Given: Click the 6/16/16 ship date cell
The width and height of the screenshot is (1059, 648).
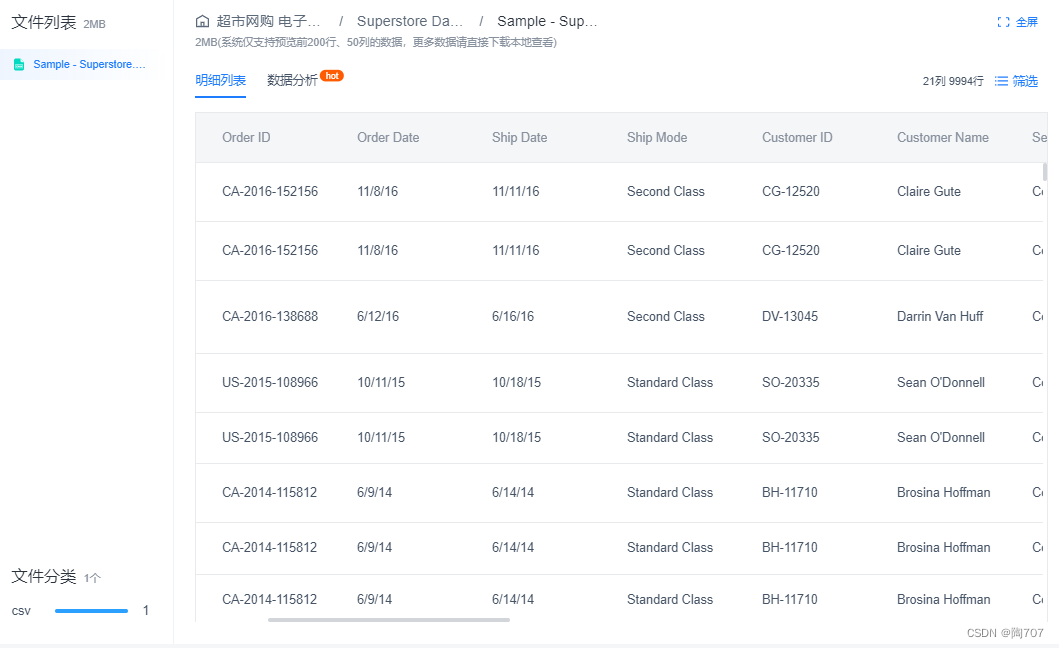Looking at the screenshot, I should (x=513, y=317).
